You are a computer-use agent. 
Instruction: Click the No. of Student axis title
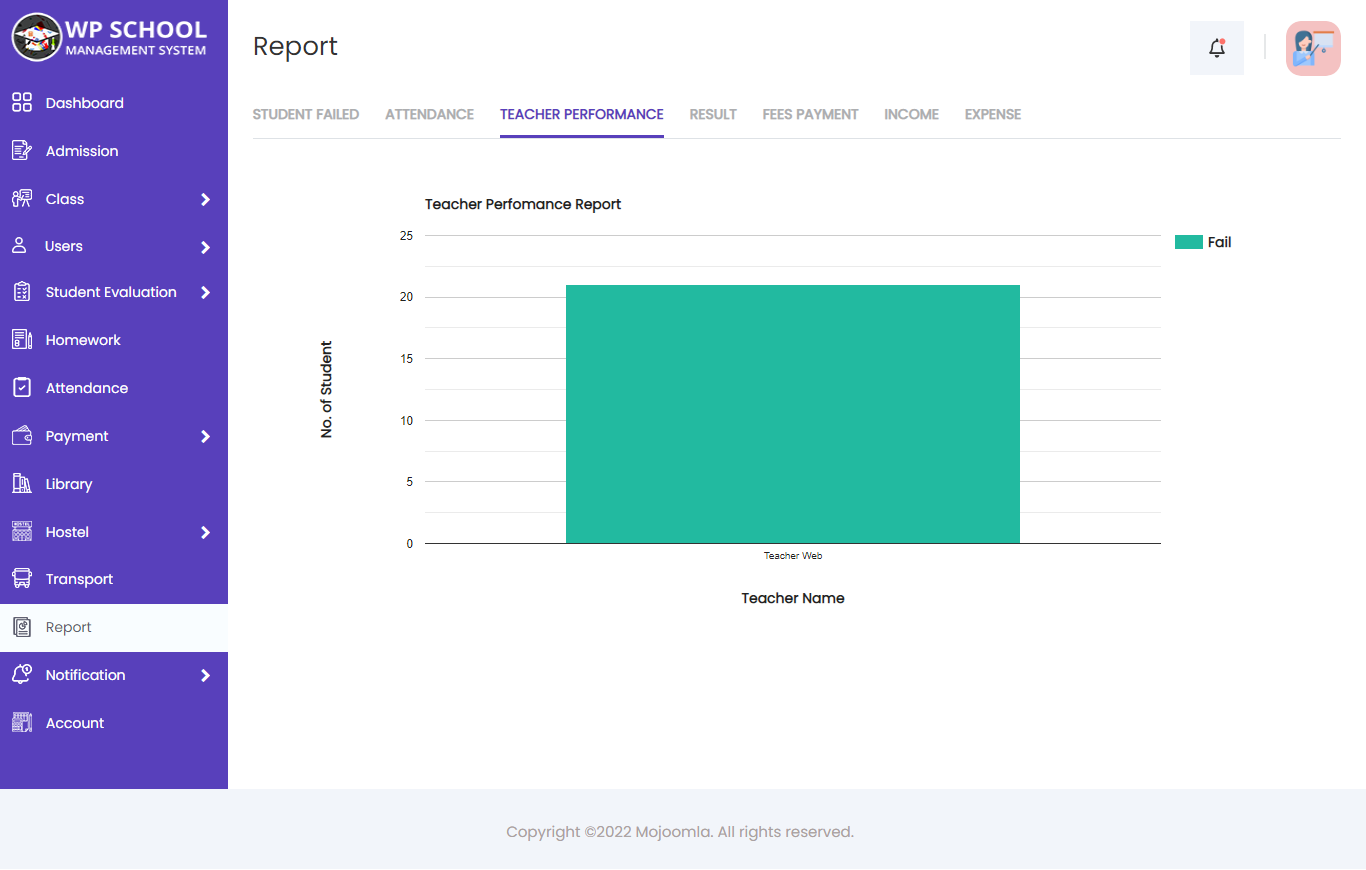pyautogui.click(x=326, y=390)
